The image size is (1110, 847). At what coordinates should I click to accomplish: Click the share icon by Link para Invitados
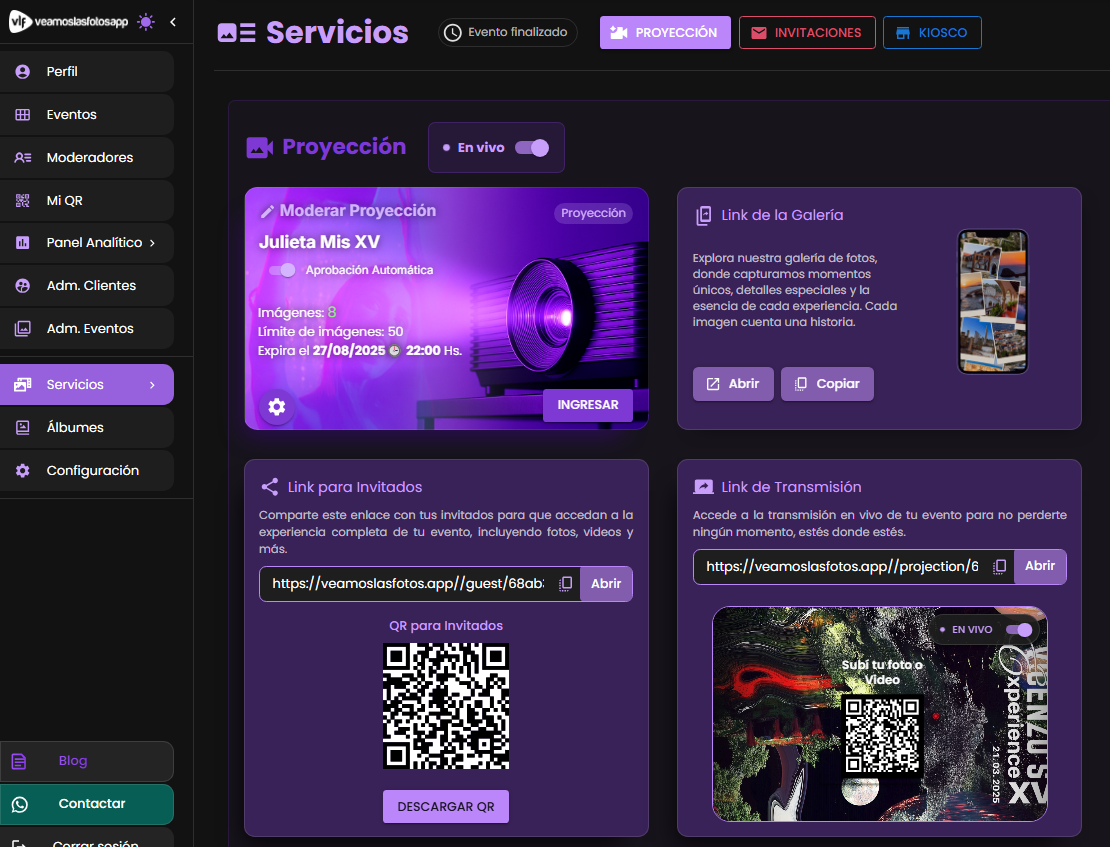point(269,487)
